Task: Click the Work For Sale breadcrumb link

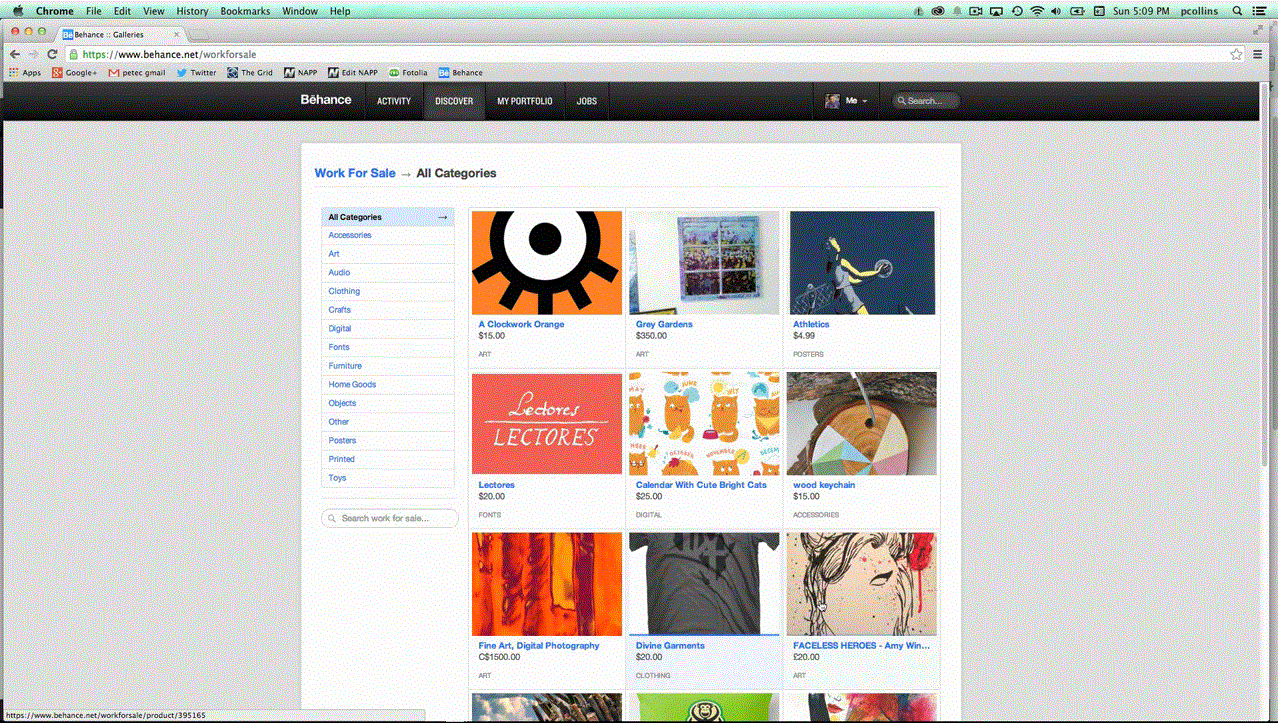Action: click(355, 173)
